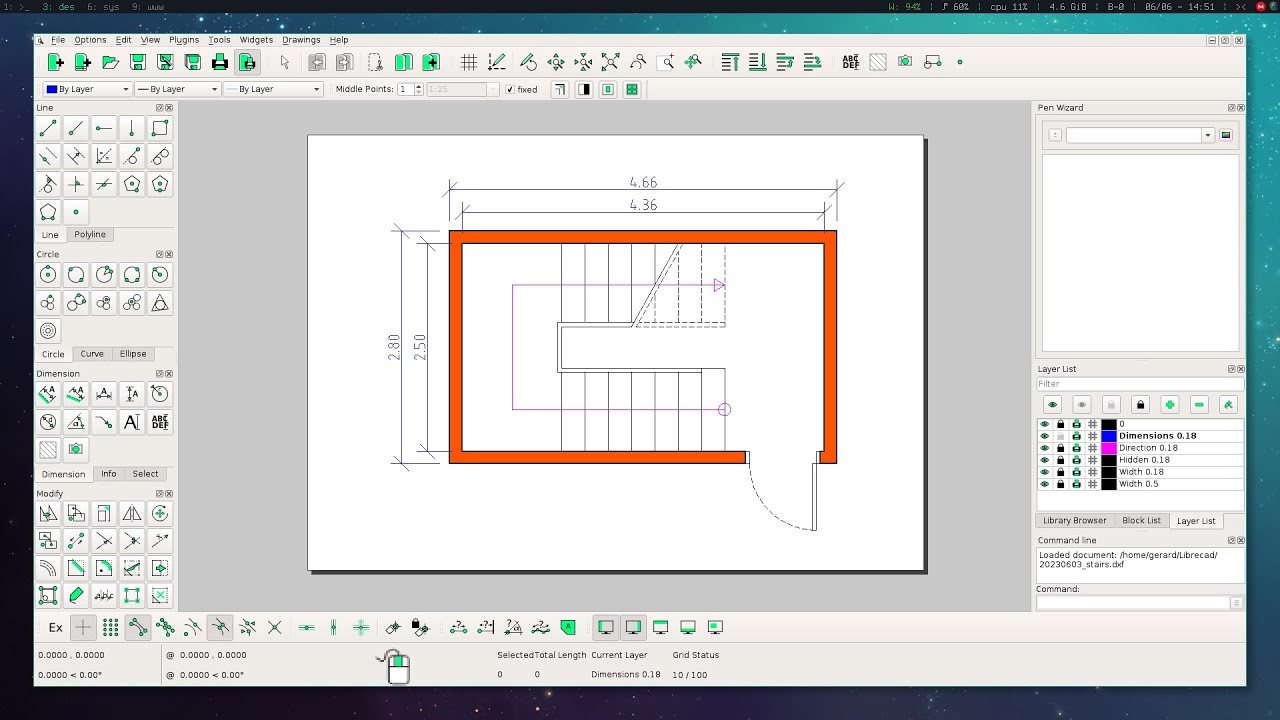
Task: Switch to the Block List tab
Action: 1141,521
